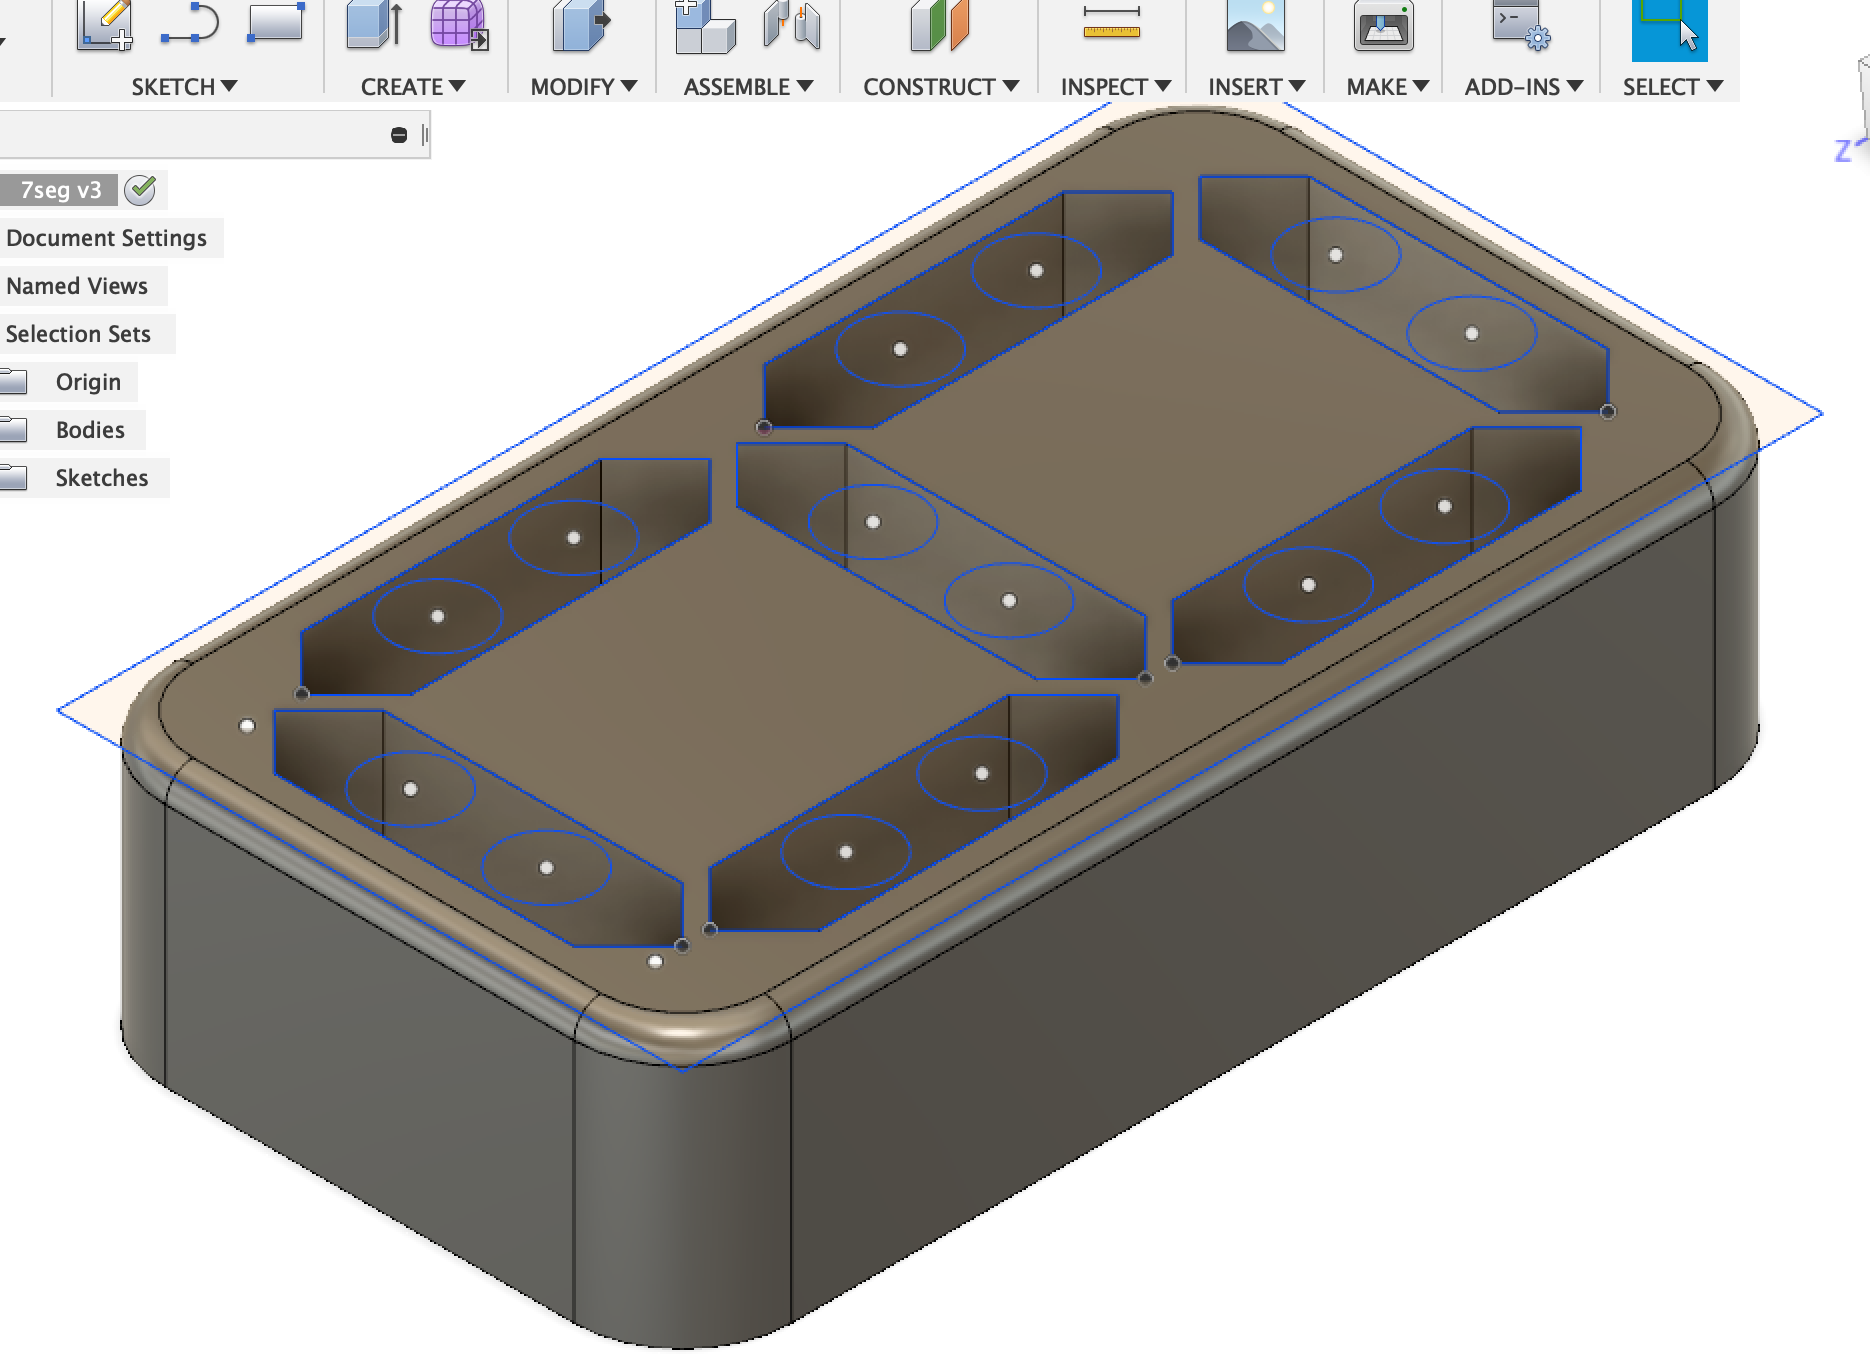Open the SELECT menu
This screenshot has height=1358, width=1870.
click(x=1673, y=87)
